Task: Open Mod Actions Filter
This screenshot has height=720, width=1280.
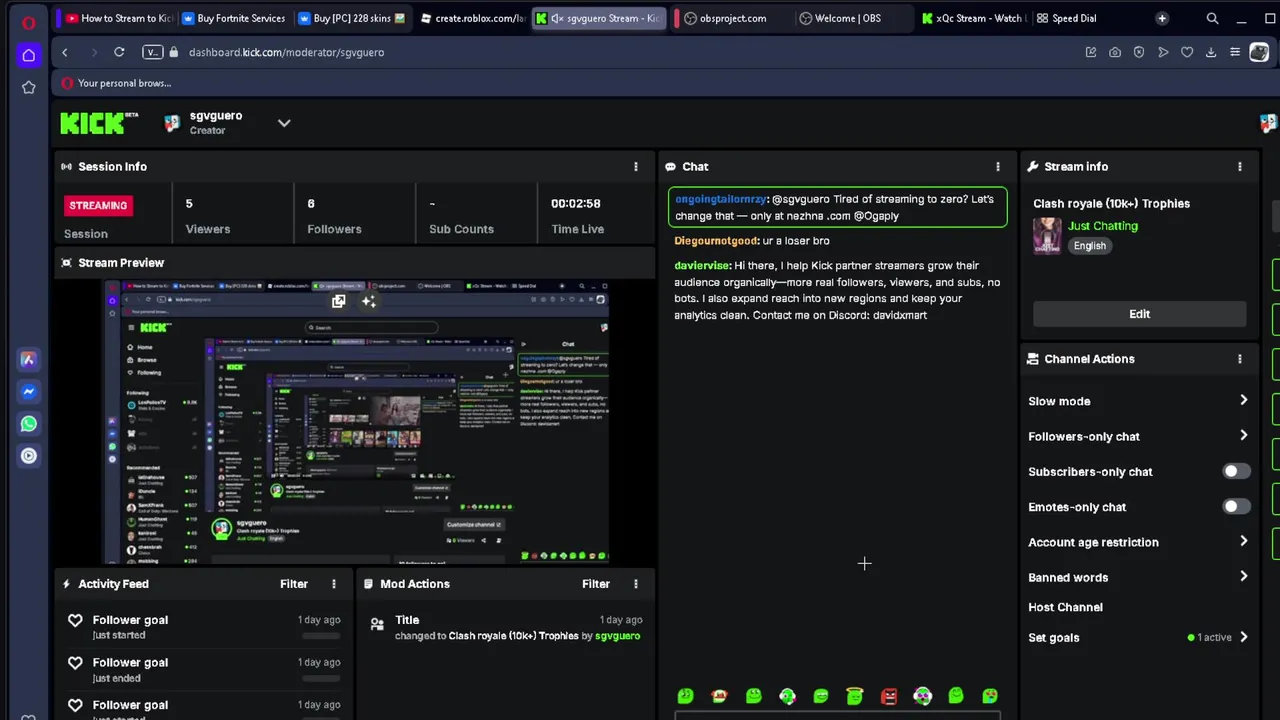Action: click(x=595, y=584)
